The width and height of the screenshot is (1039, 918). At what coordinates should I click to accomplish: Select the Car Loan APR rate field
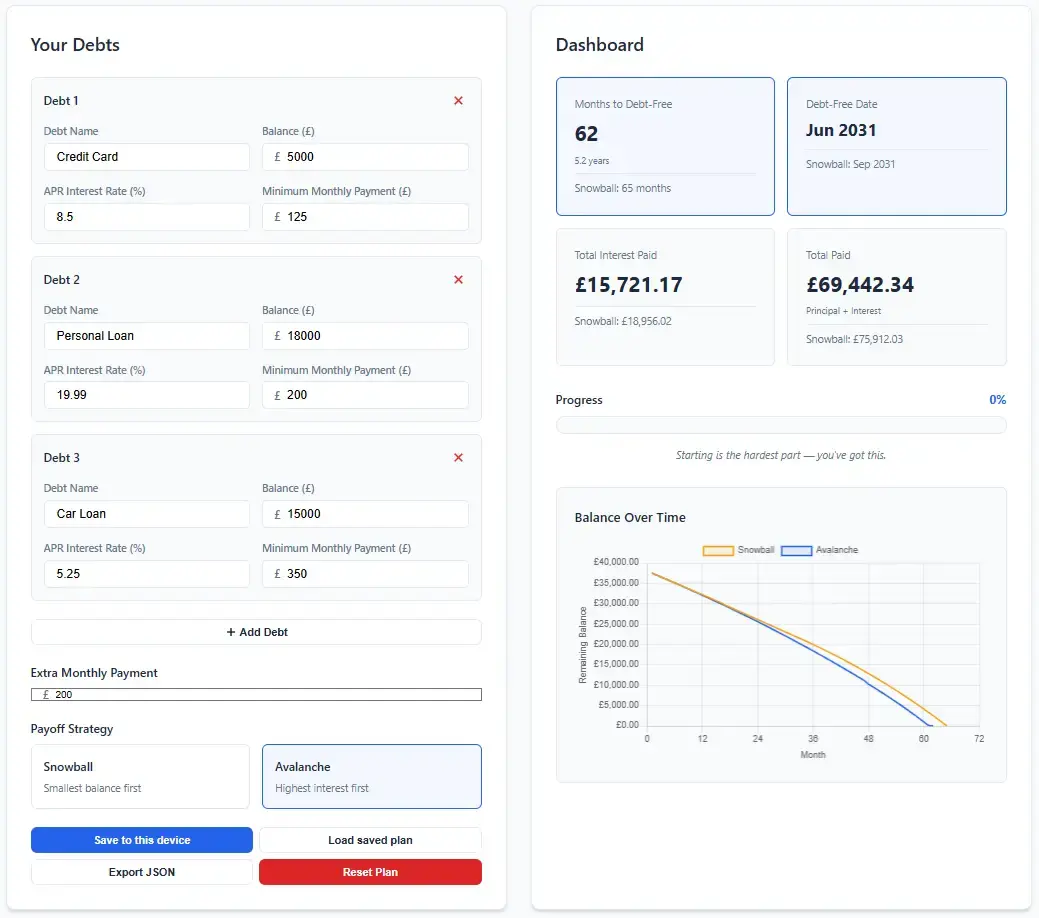(147, 574)
